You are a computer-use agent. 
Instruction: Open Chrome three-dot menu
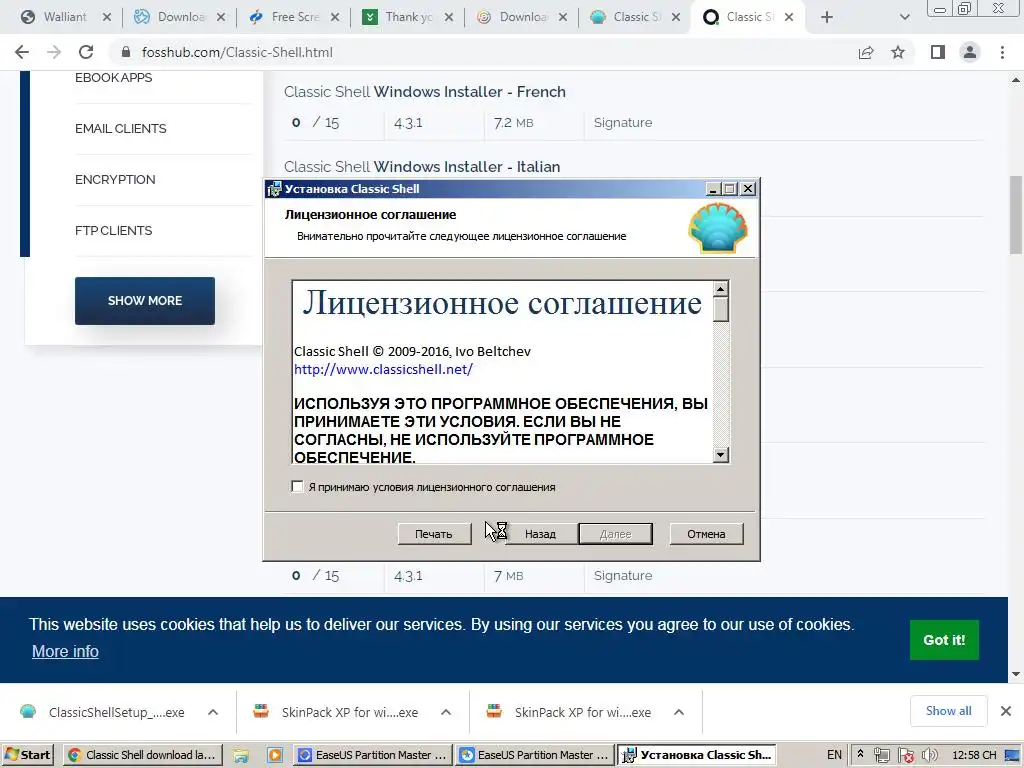(x=1002, y=52)
